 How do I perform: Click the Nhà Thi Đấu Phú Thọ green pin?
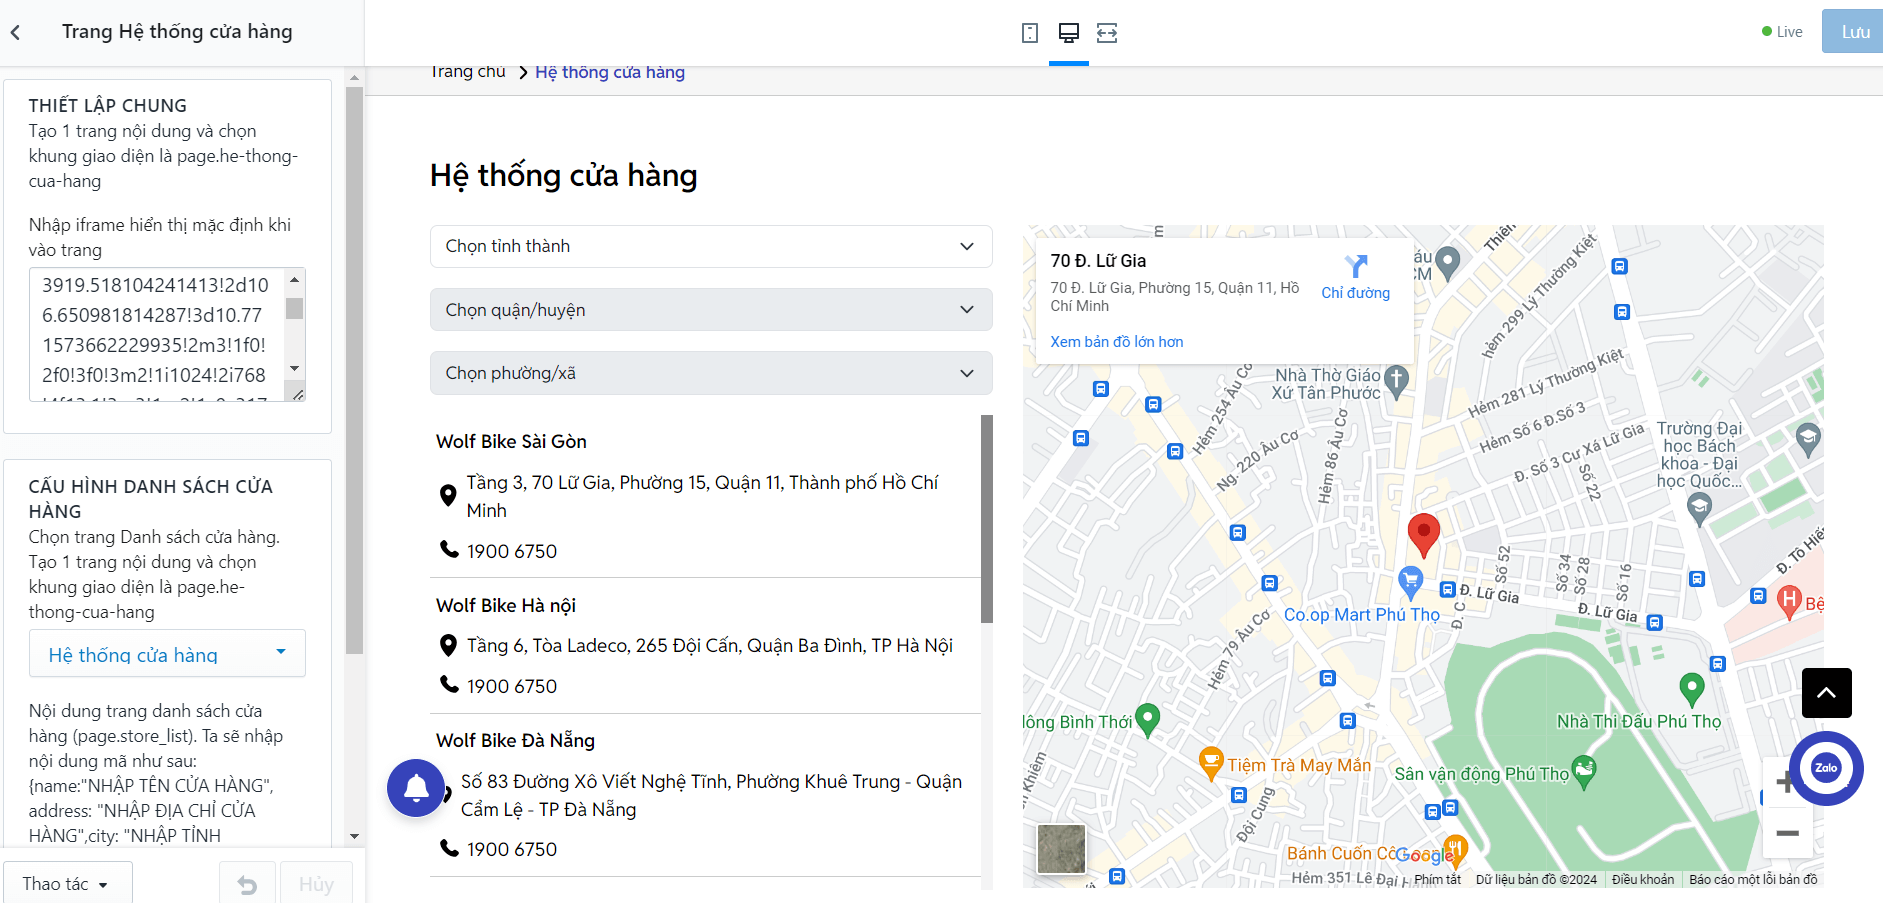pyautogui.click(x=1692, y=689)
